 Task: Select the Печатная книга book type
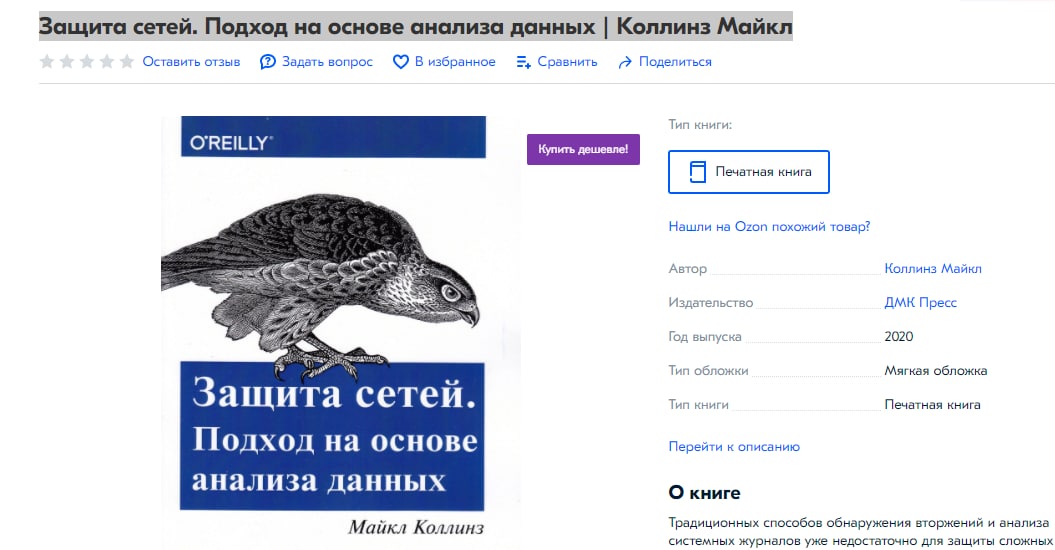coord(749,172)
